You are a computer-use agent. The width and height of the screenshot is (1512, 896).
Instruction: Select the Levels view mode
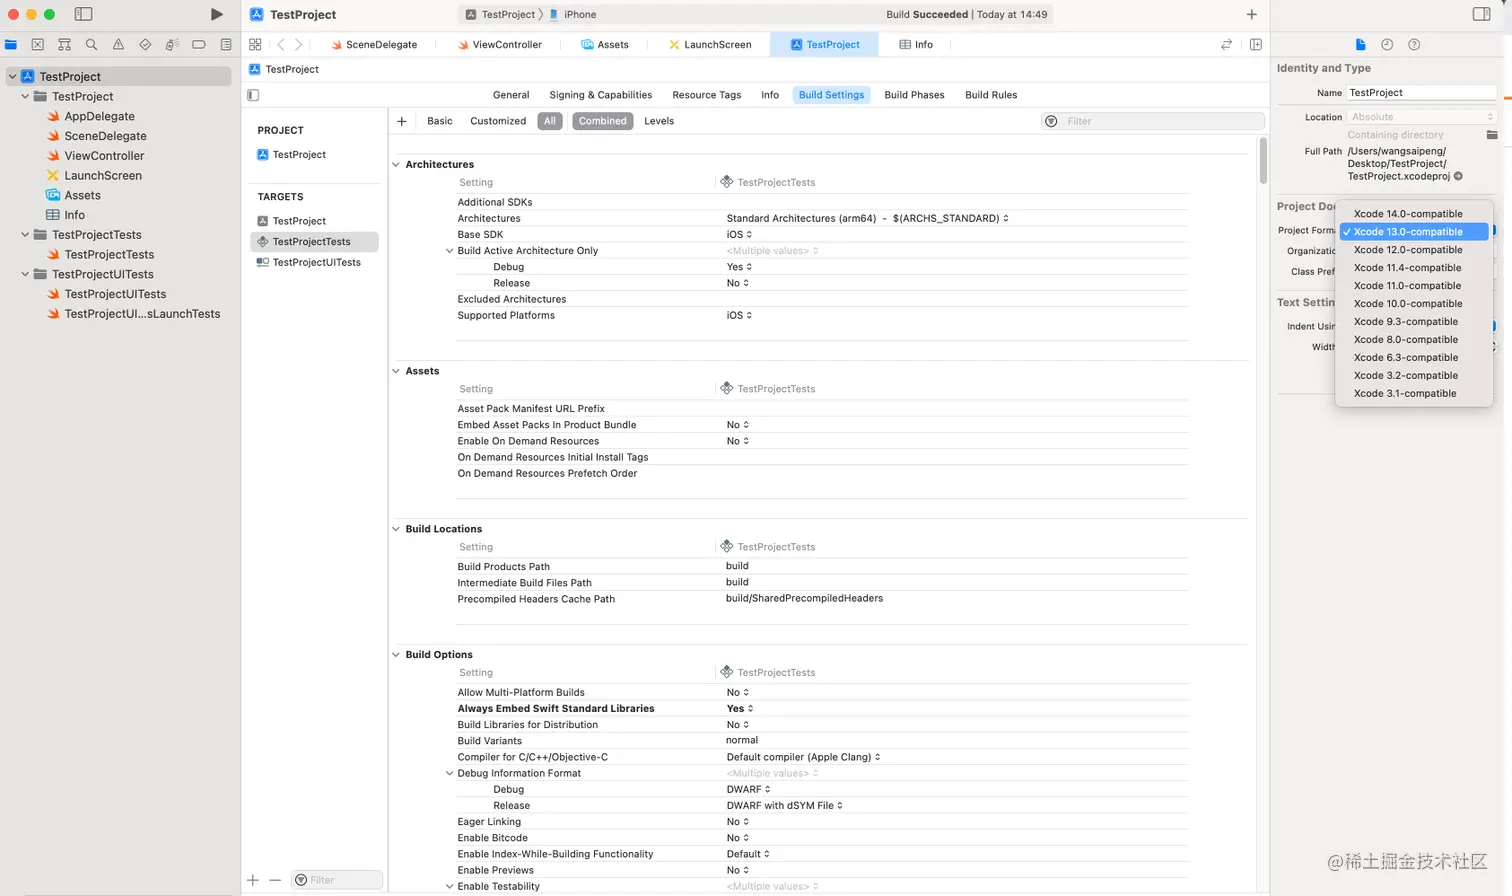click(x=659, y=121)
